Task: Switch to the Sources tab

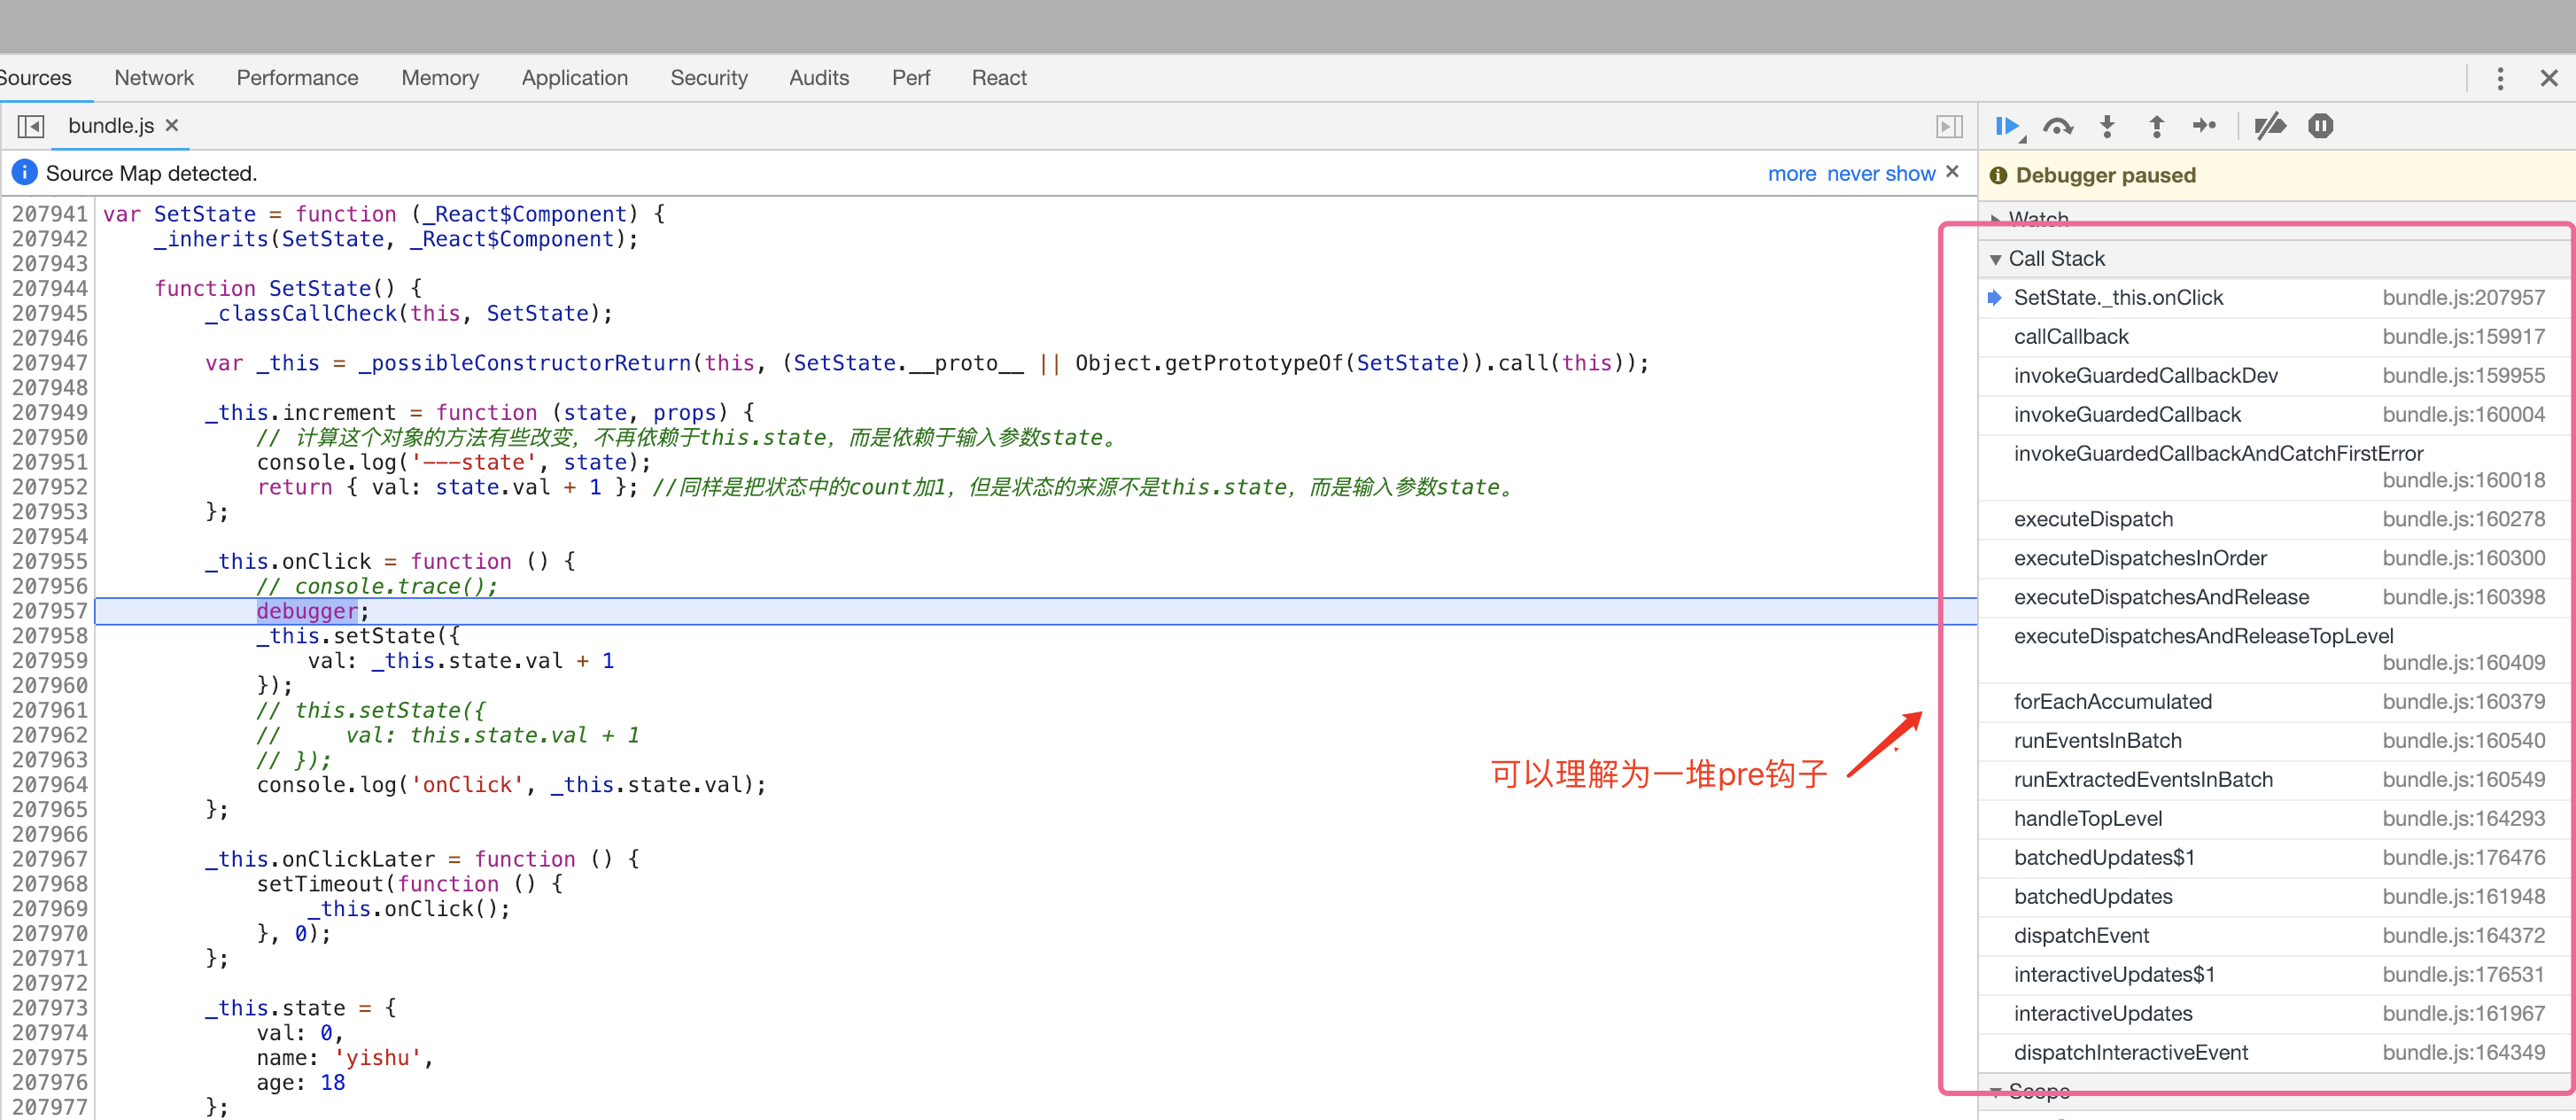Action: click(x=36, y=78)
